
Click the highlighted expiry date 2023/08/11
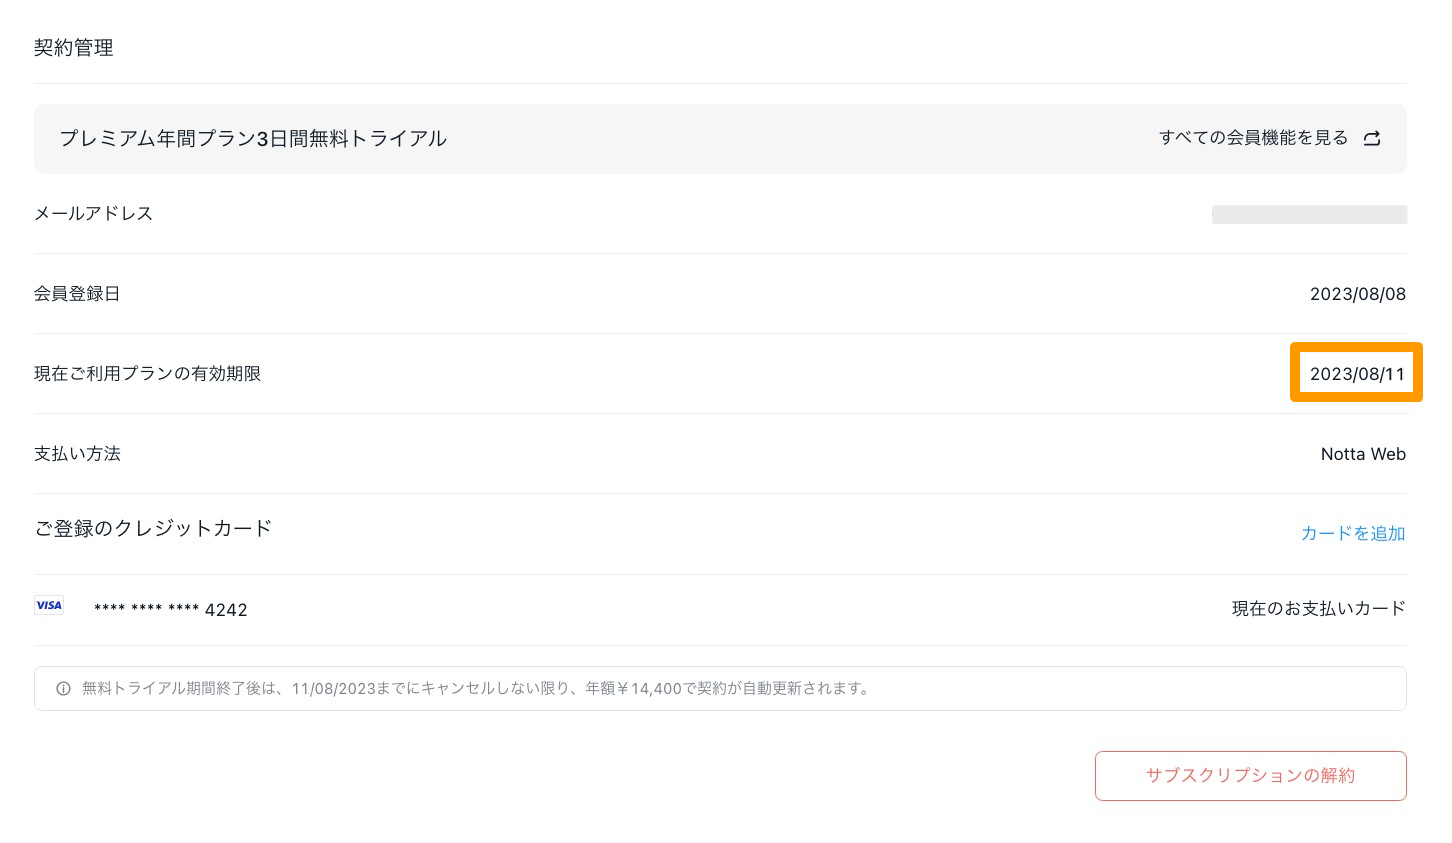pos(1357,374)
